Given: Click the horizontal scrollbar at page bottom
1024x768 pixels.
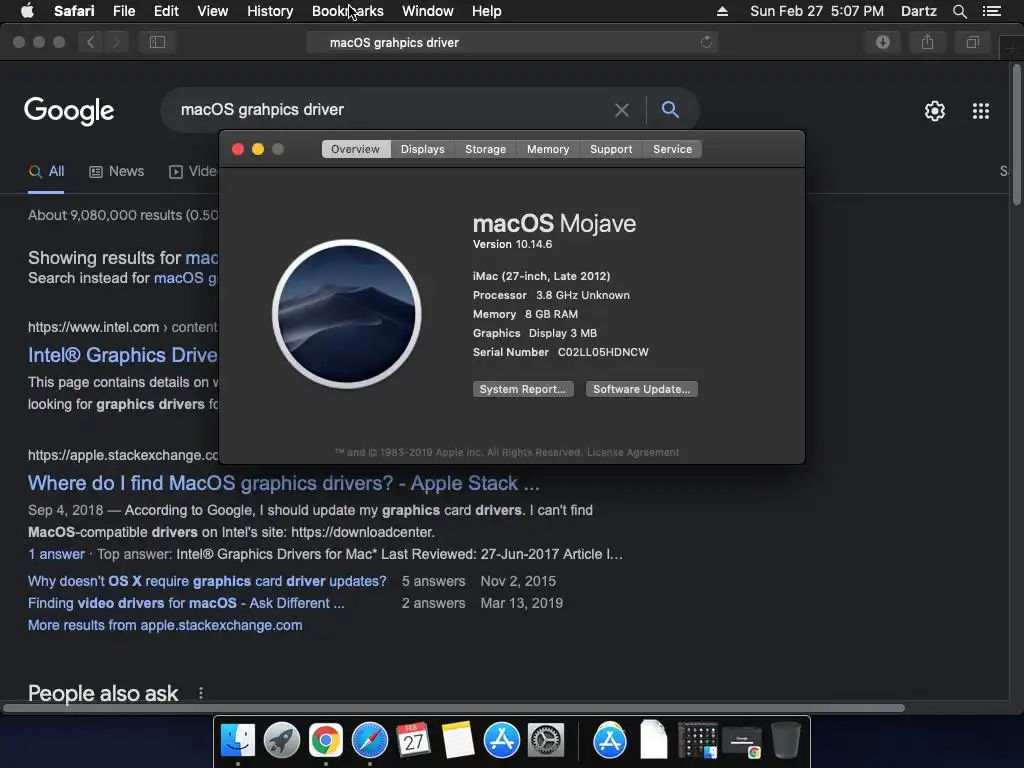Looking at the screenshot, I should pyautogui.click(x=454, y=708).
